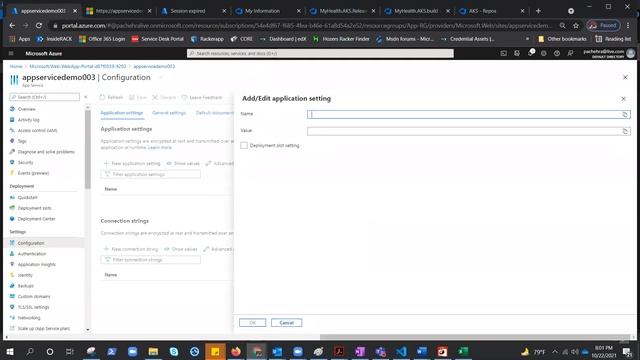640x360 pixels.
Task: Click the Cancel button in the panel
Action: [287, 323]
